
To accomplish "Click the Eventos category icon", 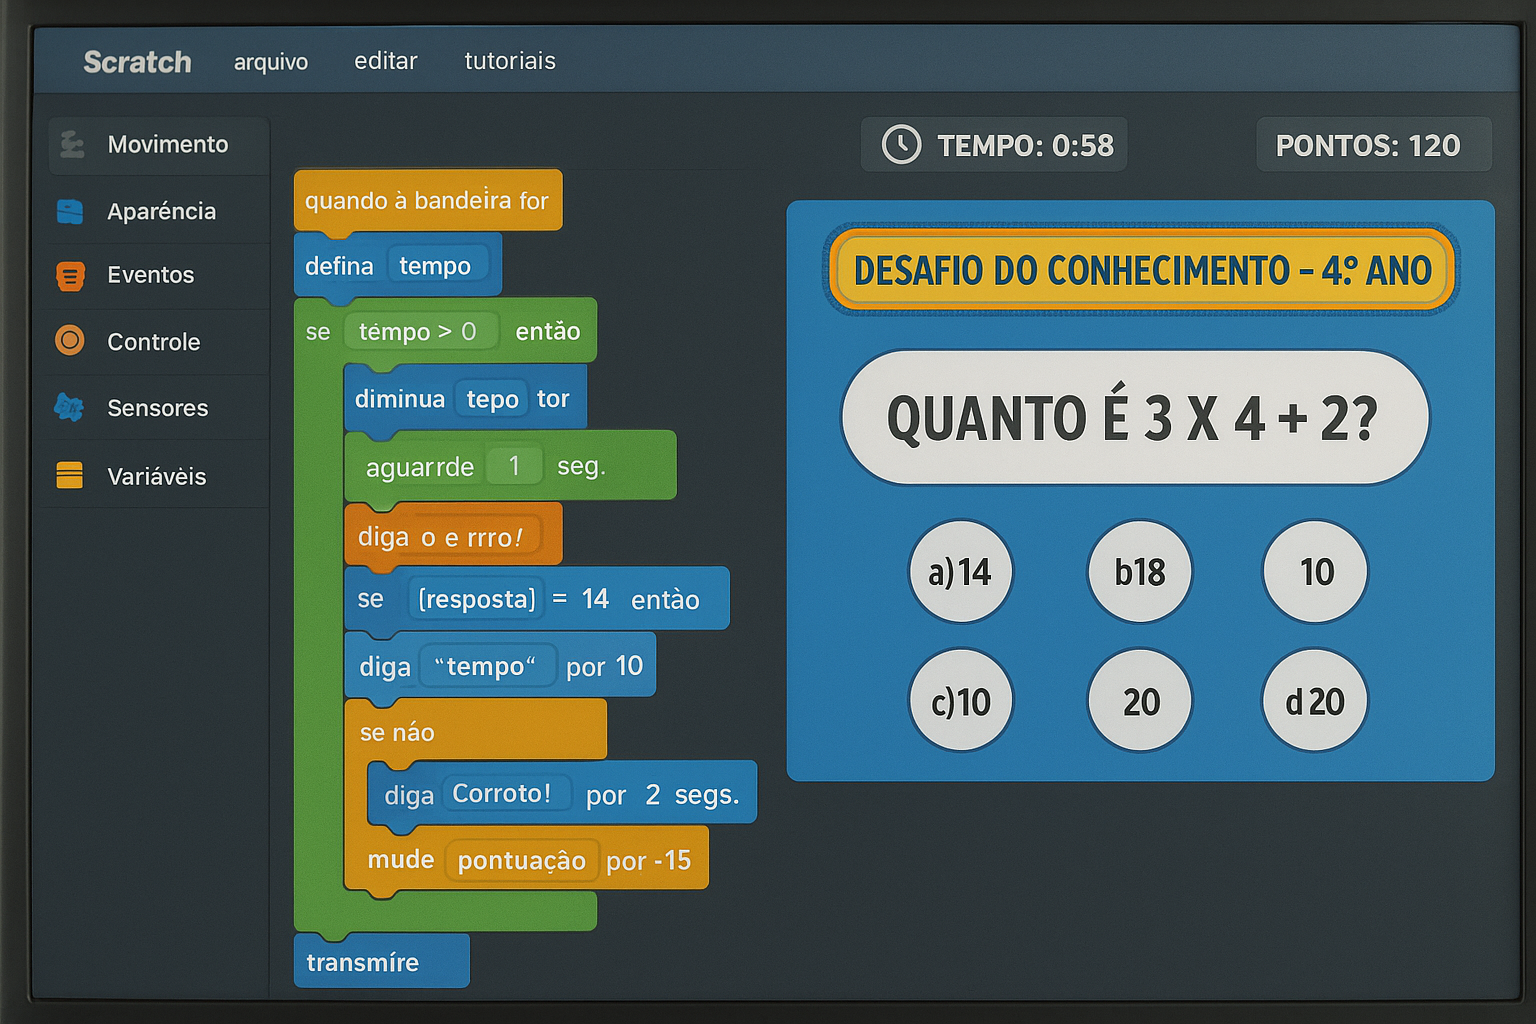I will [70, 275].
